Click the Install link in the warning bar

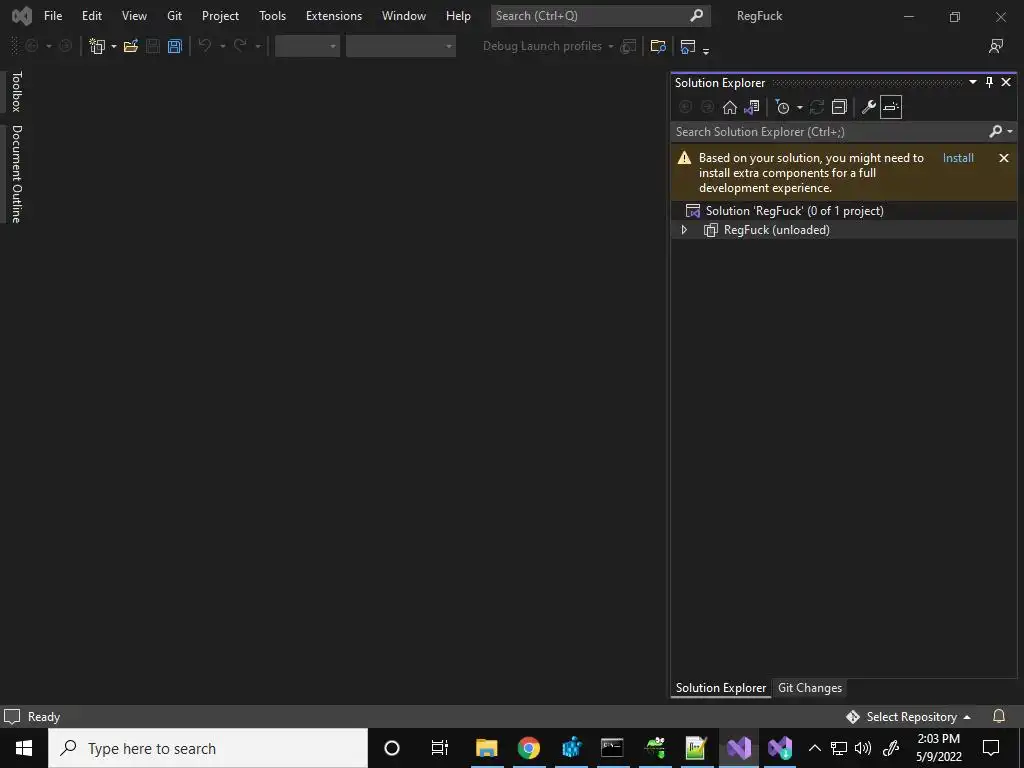point(958,158)
